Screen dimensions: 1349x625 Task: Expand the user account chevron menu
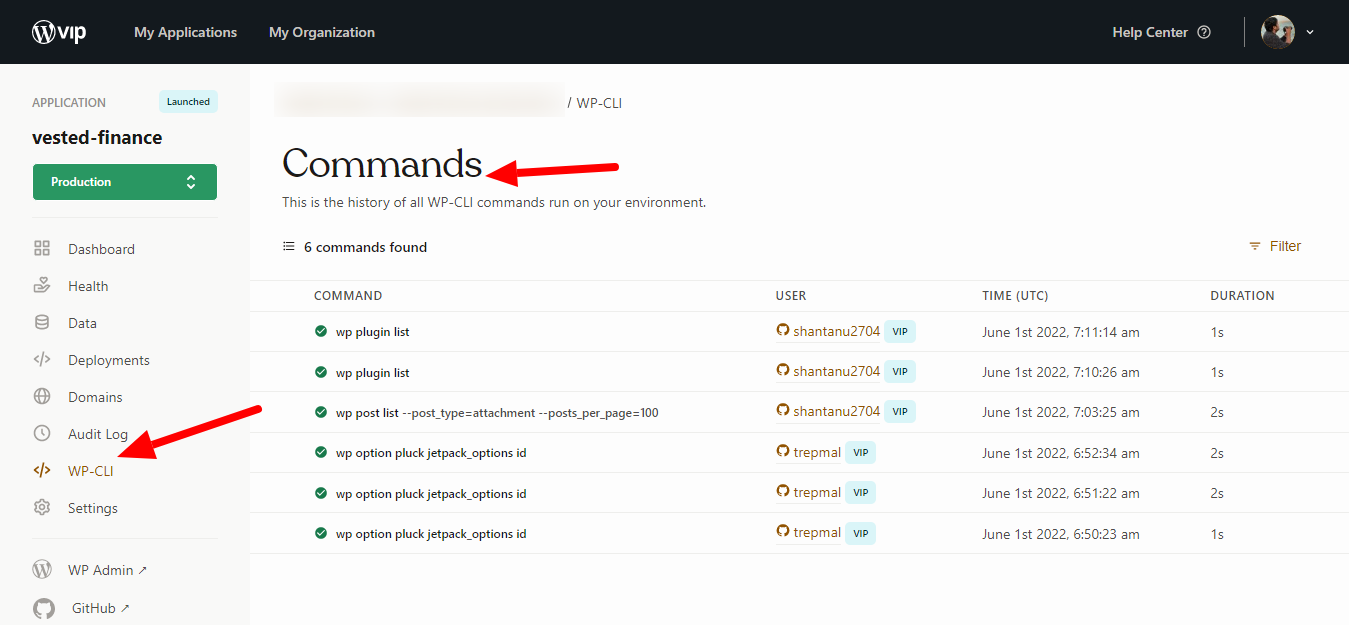[x=1310, y=32]
